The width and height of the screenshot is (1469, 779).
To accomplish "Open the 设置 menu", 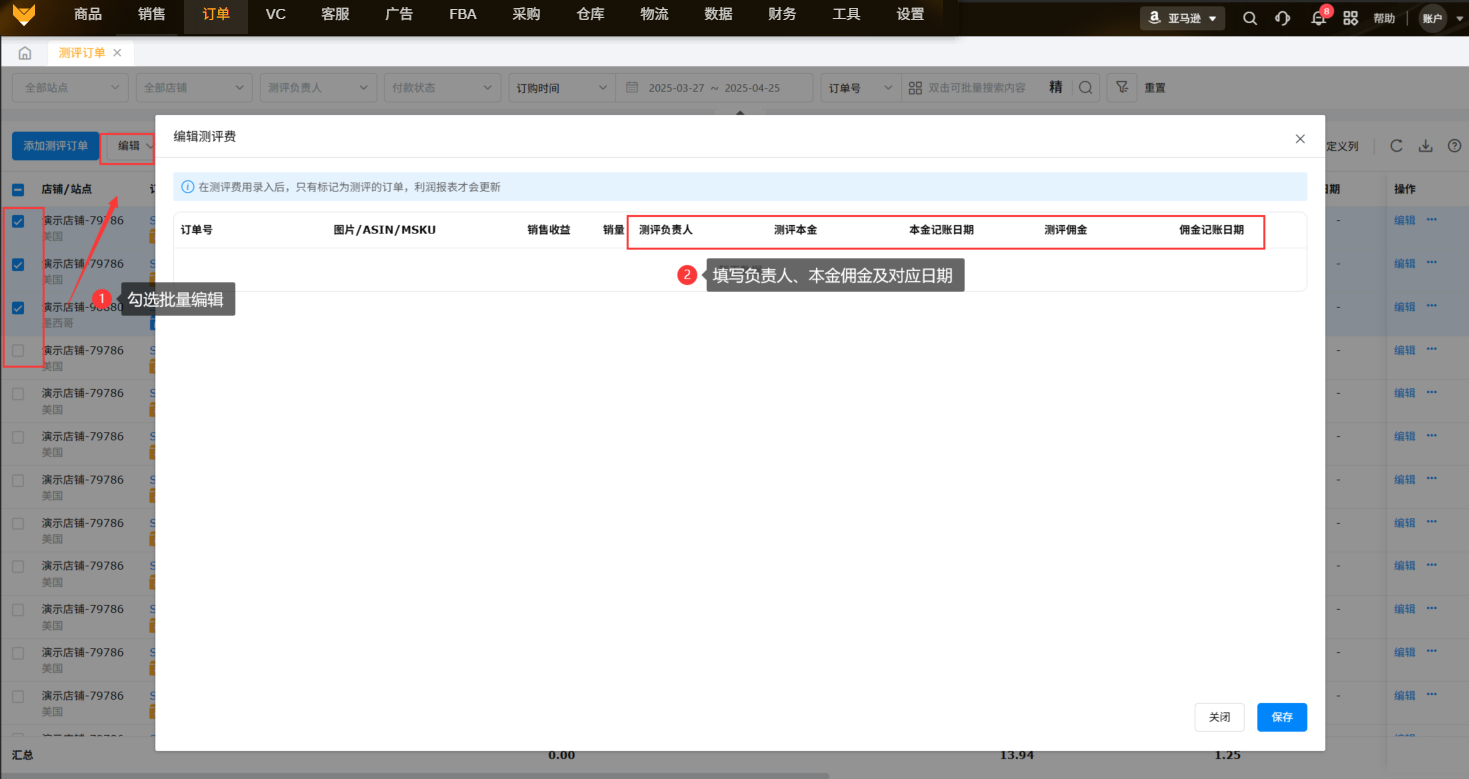I will click(x=910, y=14).
